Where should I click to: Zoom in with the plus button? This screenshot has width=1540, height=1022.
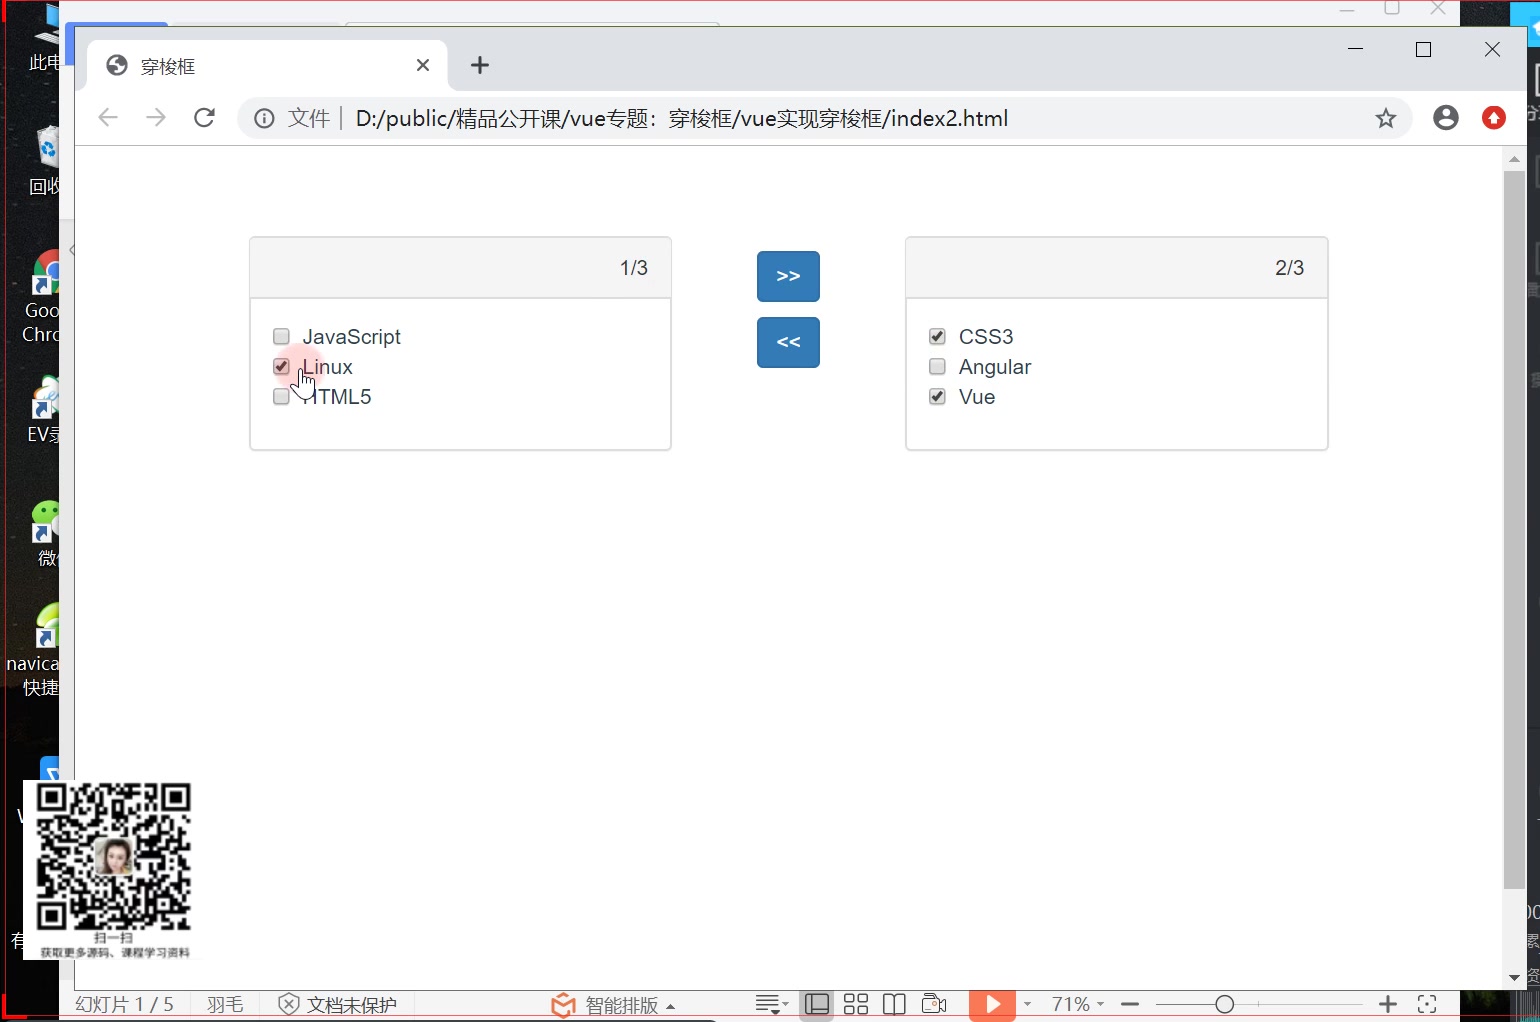coord(1388,1004)
